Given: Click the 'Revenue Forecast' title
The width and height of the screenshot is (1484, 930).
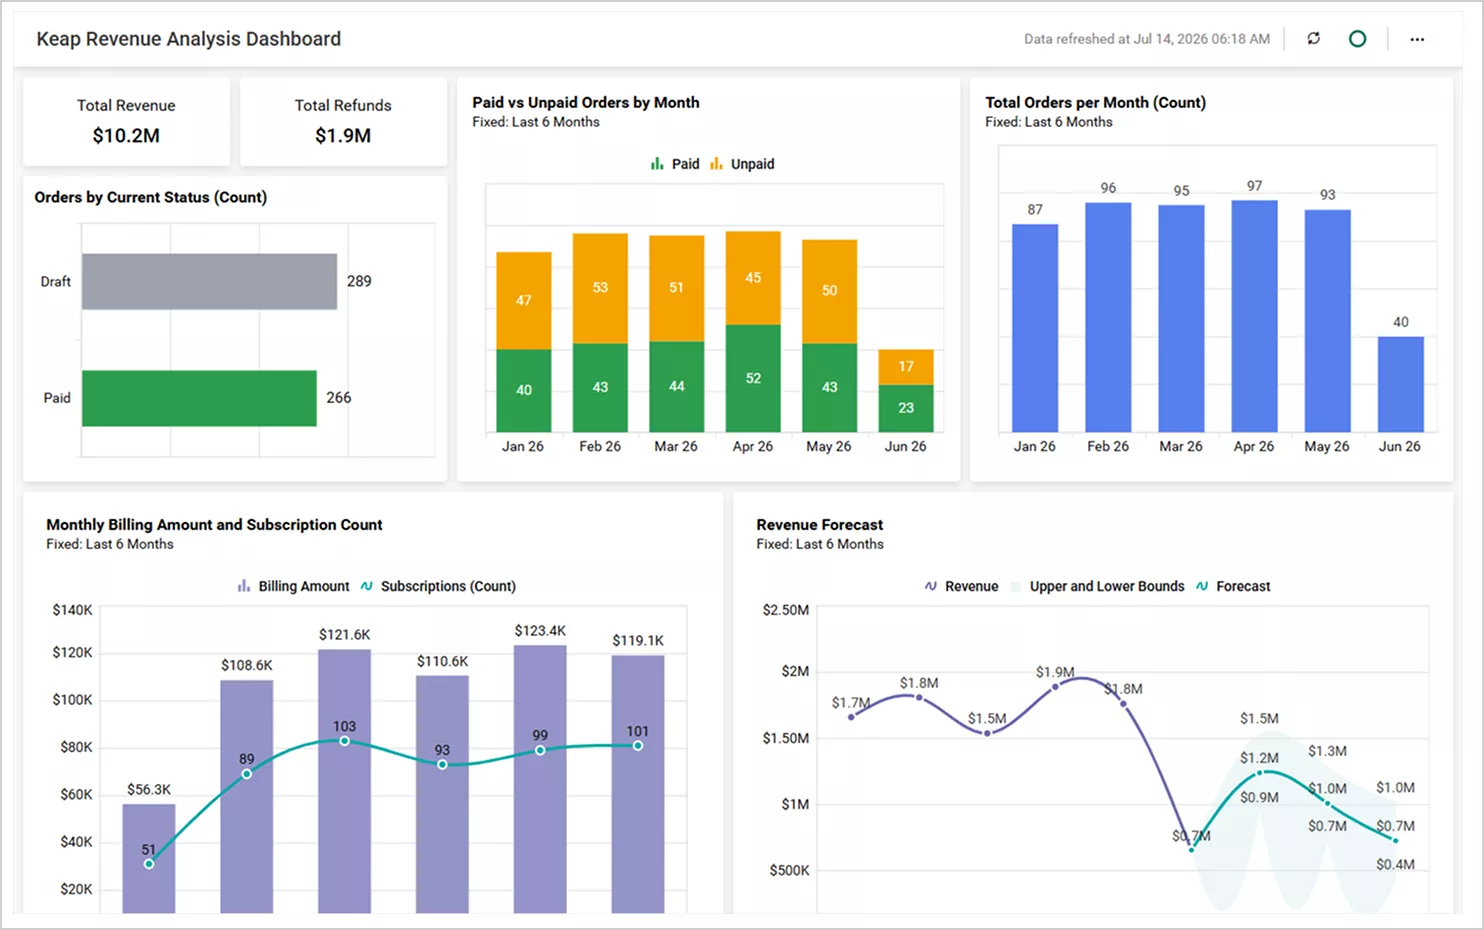Looking at the screenshot, I should (x=820, y=524).
